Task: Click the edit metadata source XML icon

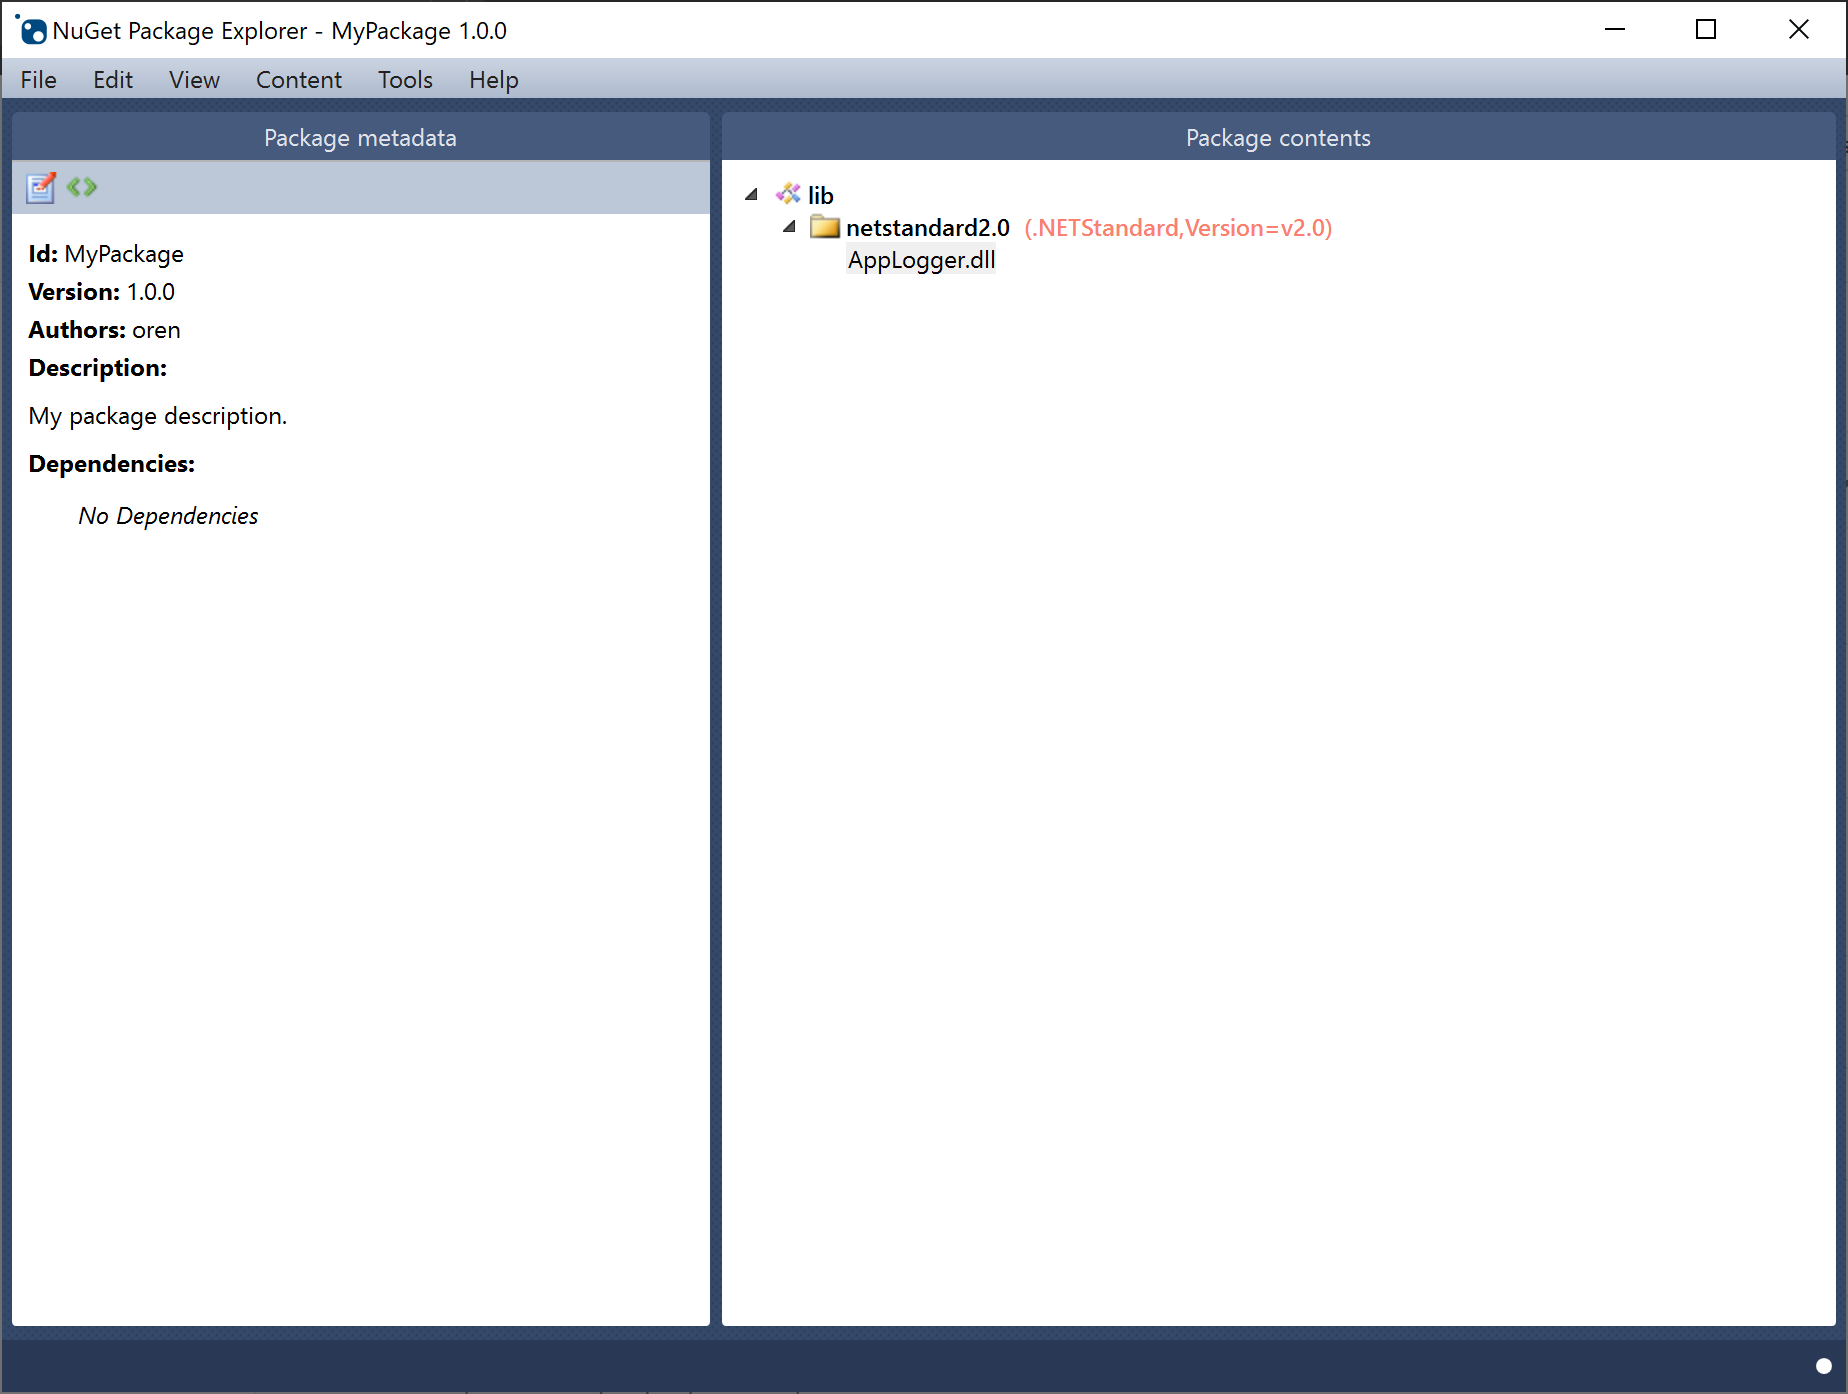Action: (82, 187)
